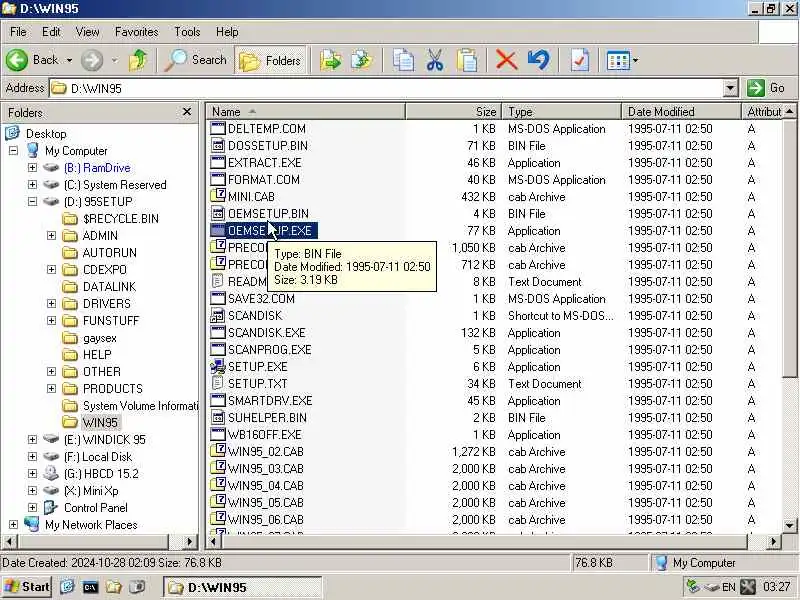Sort by the Type column header
The height and width of the screenshot is (600, 800).
tap(562, 112)
